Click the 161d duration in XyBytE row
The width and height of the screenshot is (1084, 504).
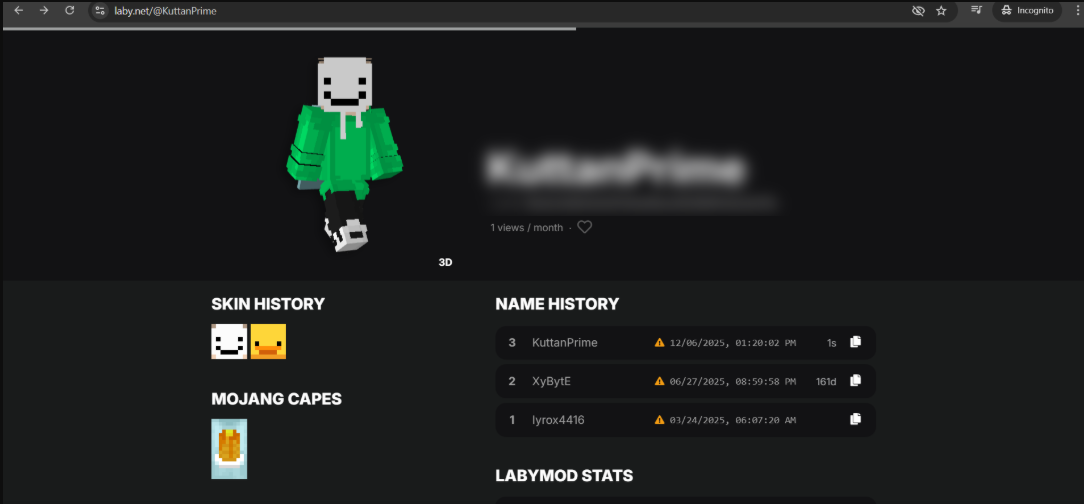coord(826,381)
